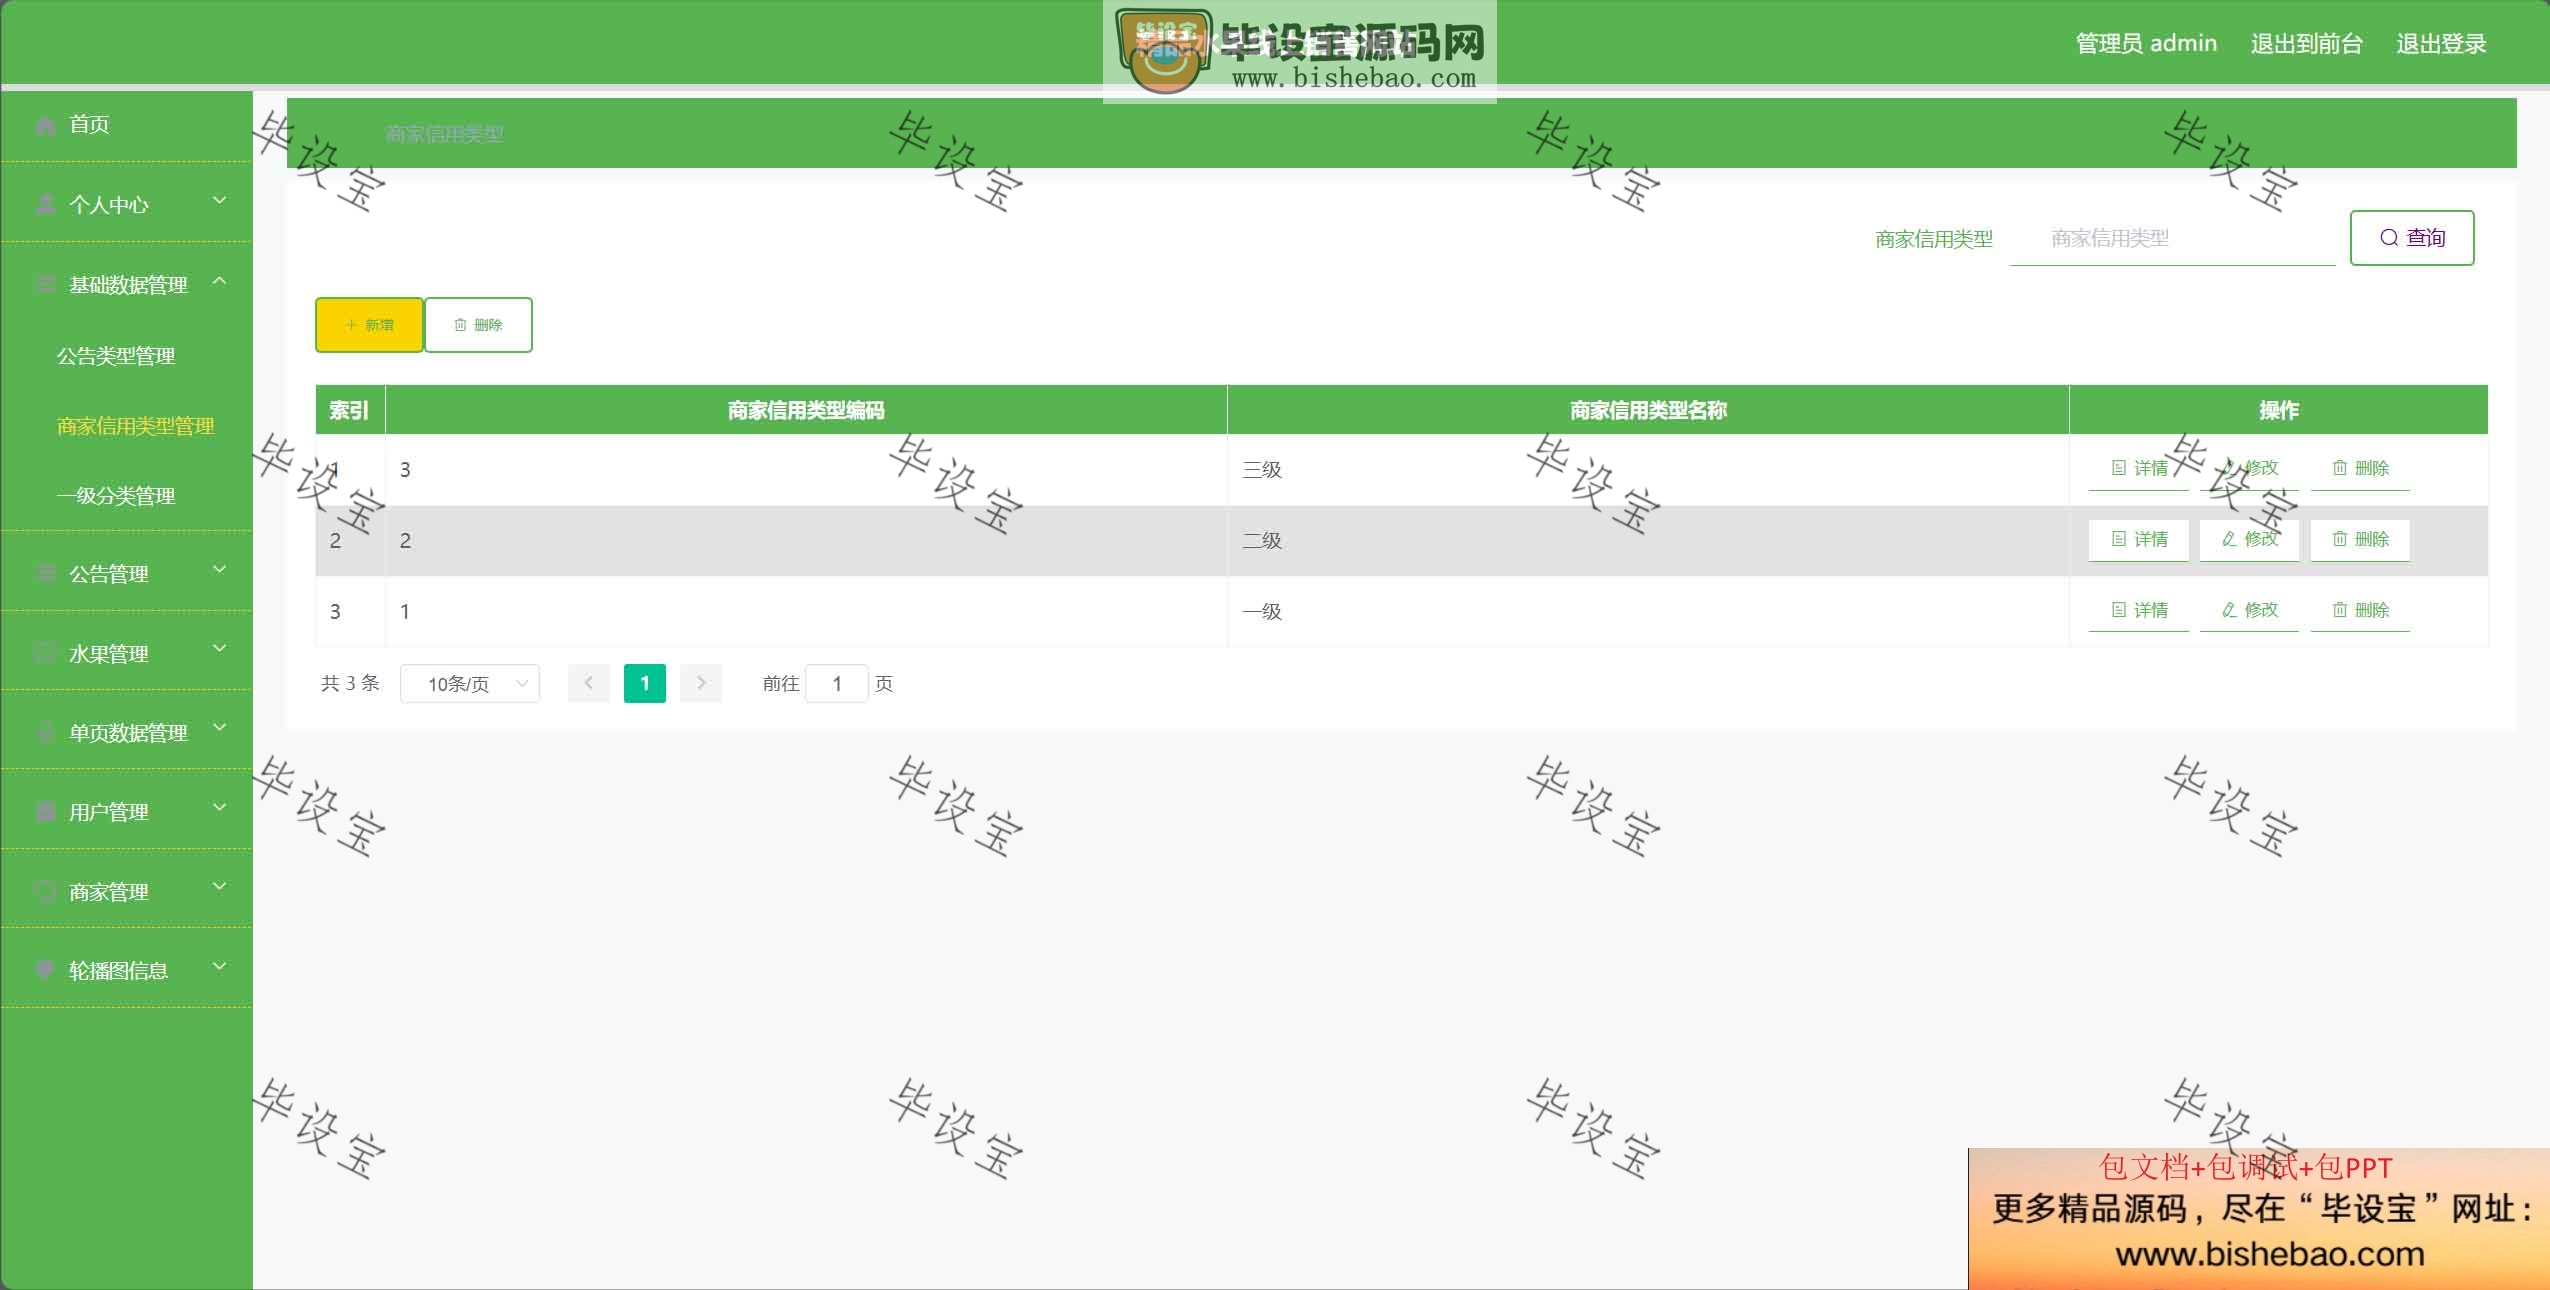
Task: Click the 修改 pencil icon for row 二级
Action: (x=2229, y=539)
